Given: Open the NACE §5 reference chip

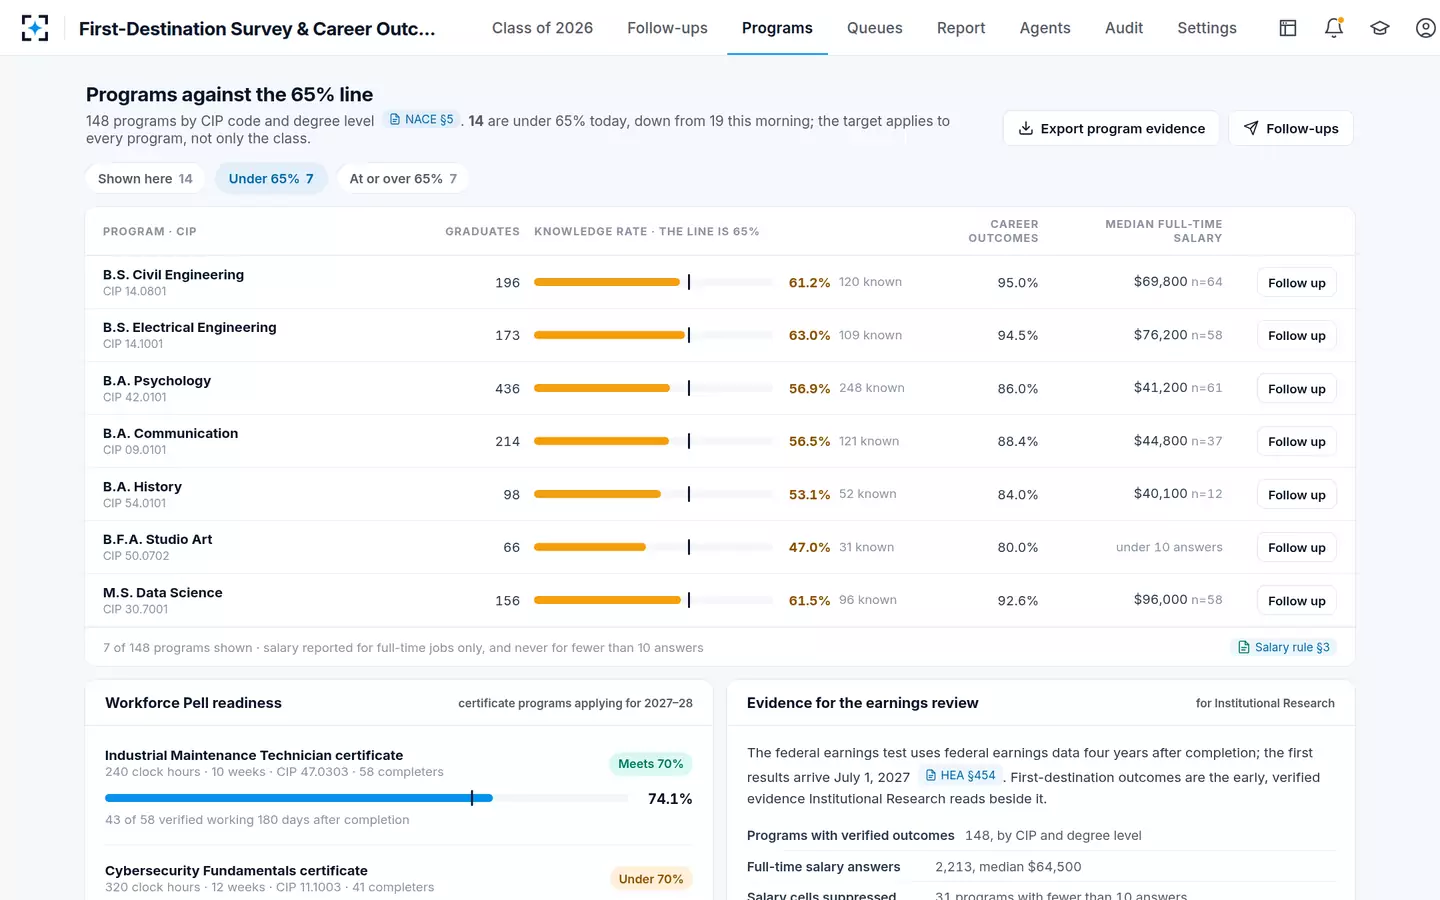Looking at the screenshot, I should [421, 119].
